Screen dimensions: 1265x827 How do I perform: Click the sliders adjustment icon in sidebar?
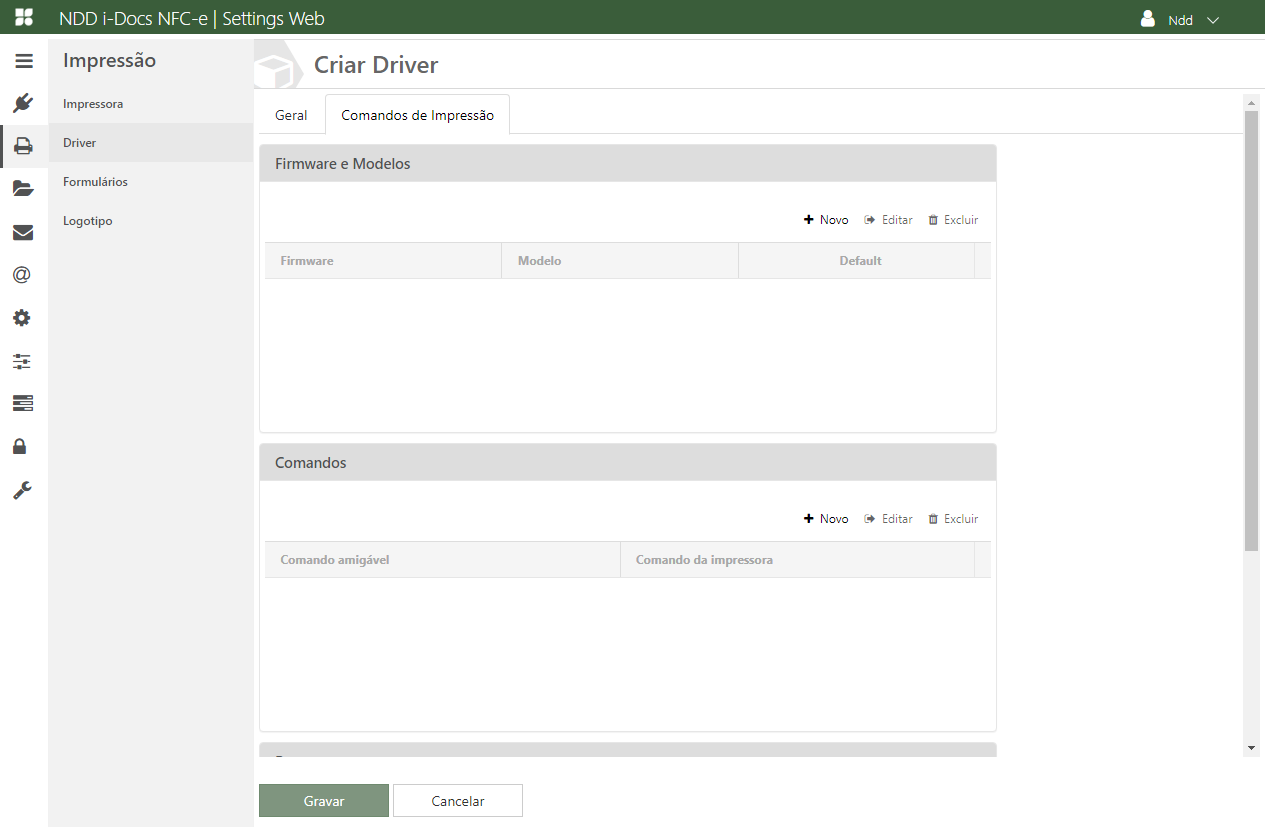(22, 361)
